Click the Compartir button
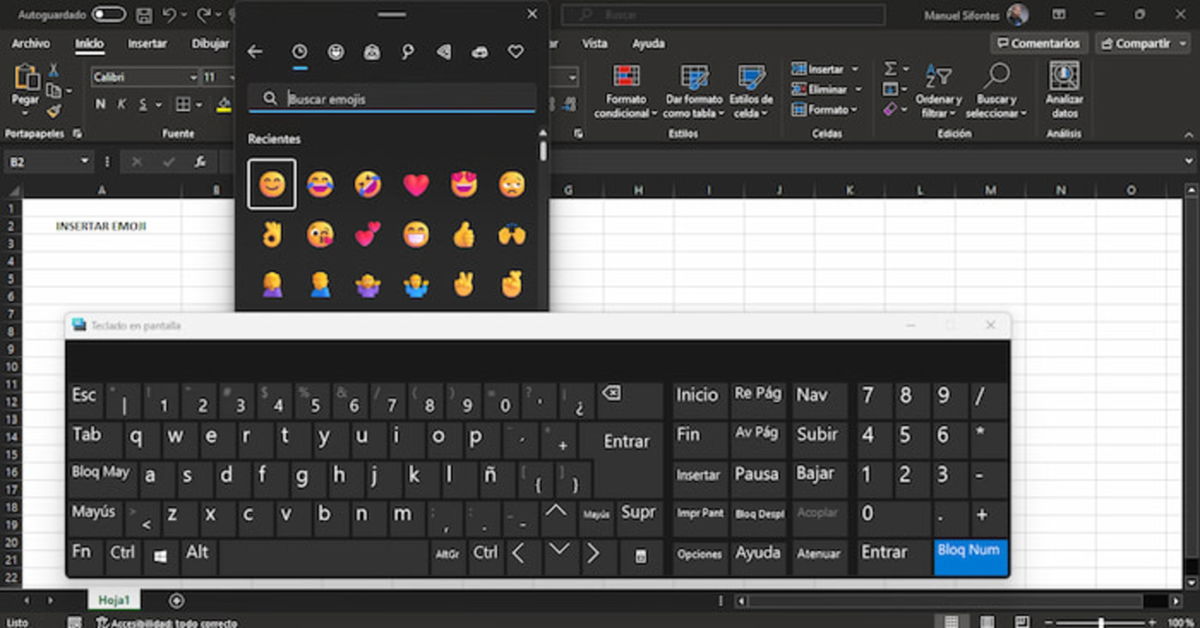The height and width of the screenshot is (628, 1200). (1142, 43)
